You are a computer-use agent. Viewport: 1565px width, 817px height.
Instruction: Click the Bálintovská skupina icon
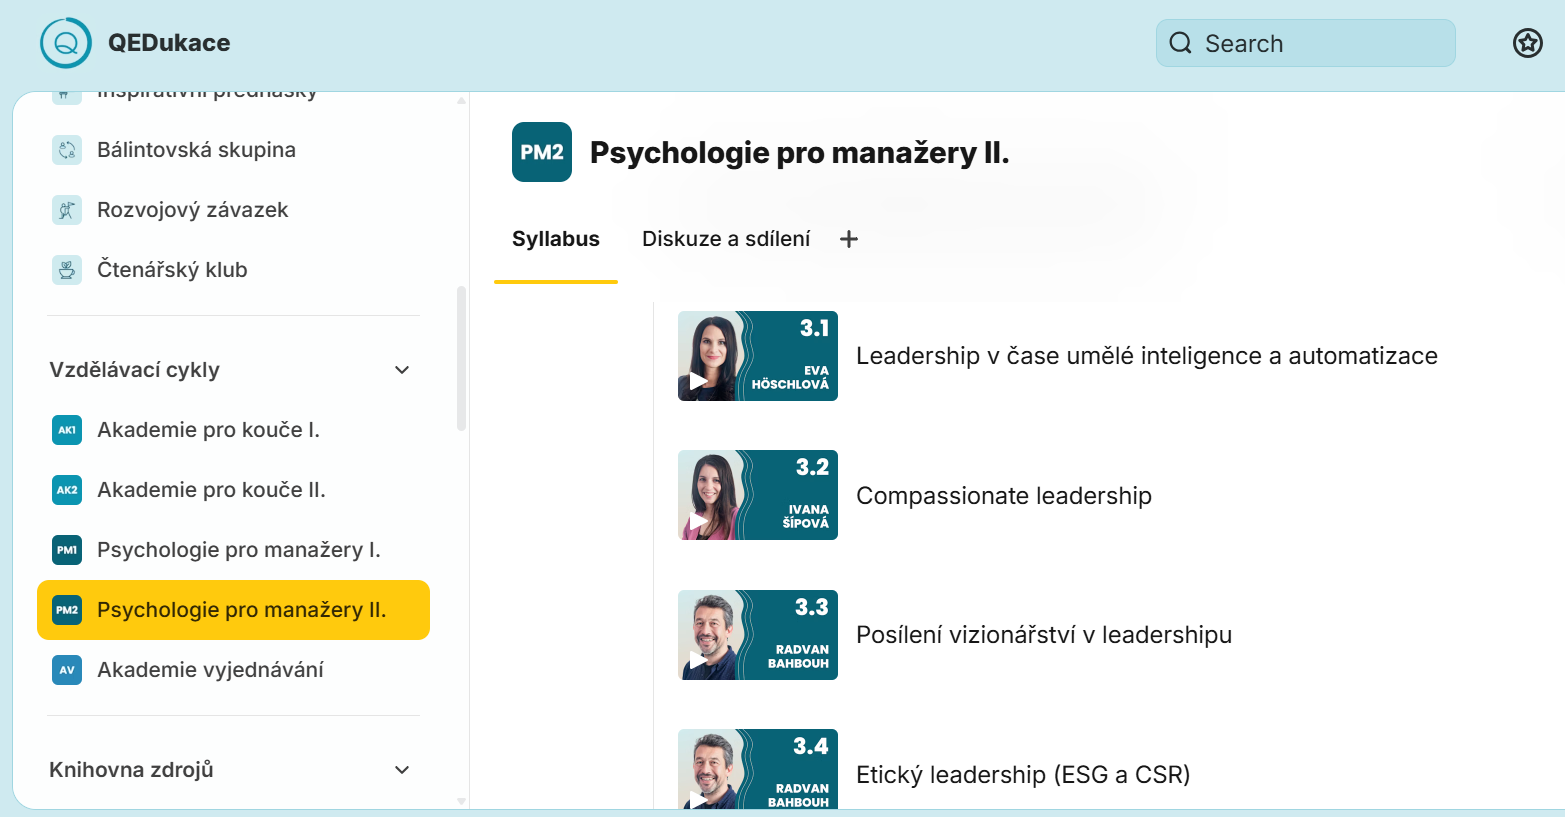click(x=66, y=149)
